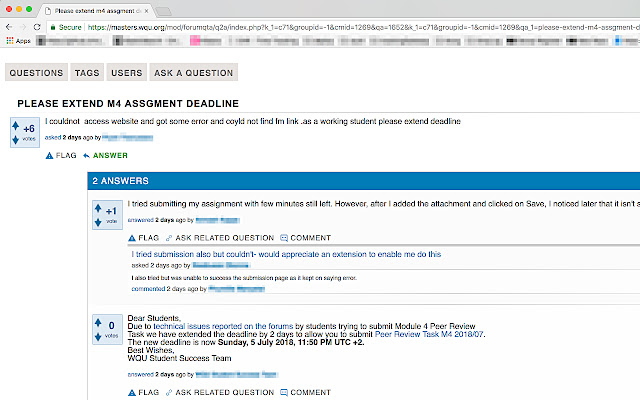Open the USERS tab
This screenshot has width=640, height=400.
click(127, 73)
